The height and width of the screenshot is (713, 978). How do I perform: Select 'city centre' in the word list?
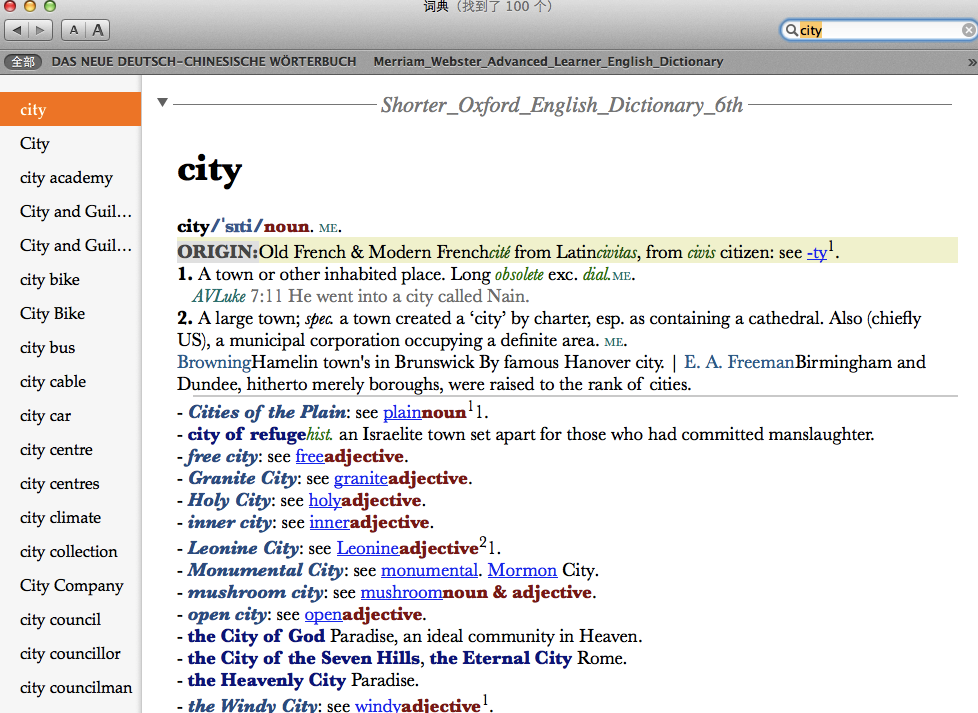[x=70, y=449]
